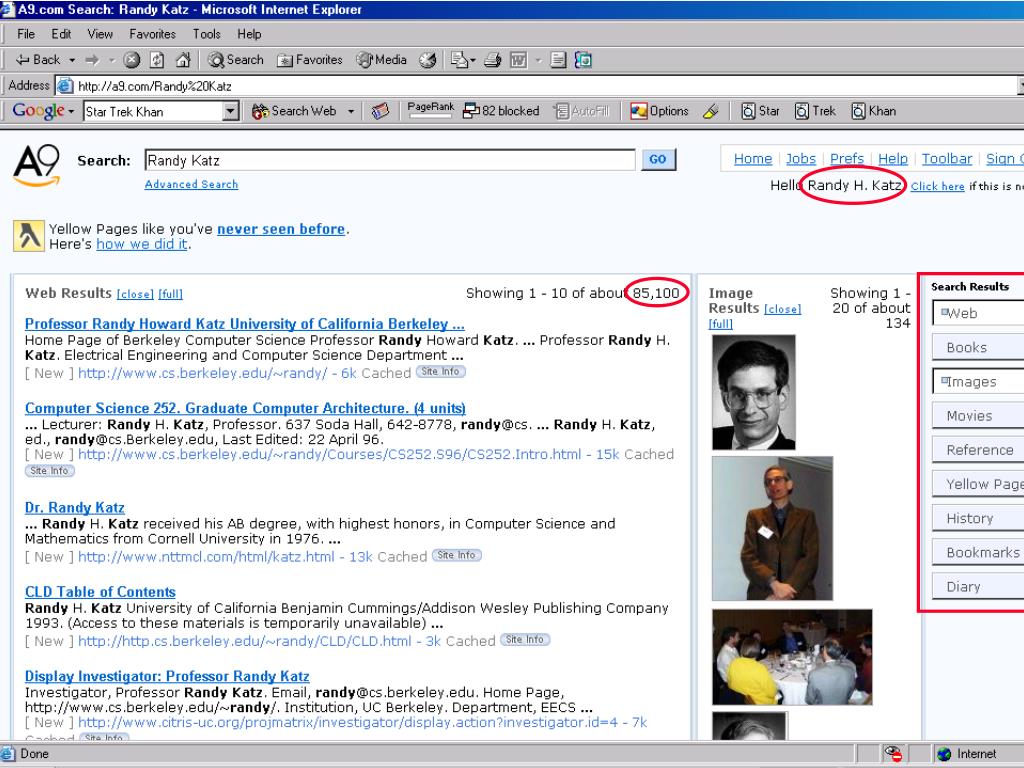The height and width of the screenshot is (768, 1024).
Task: Expand the Search Web dropdown arrow
Action: [351, 112]
